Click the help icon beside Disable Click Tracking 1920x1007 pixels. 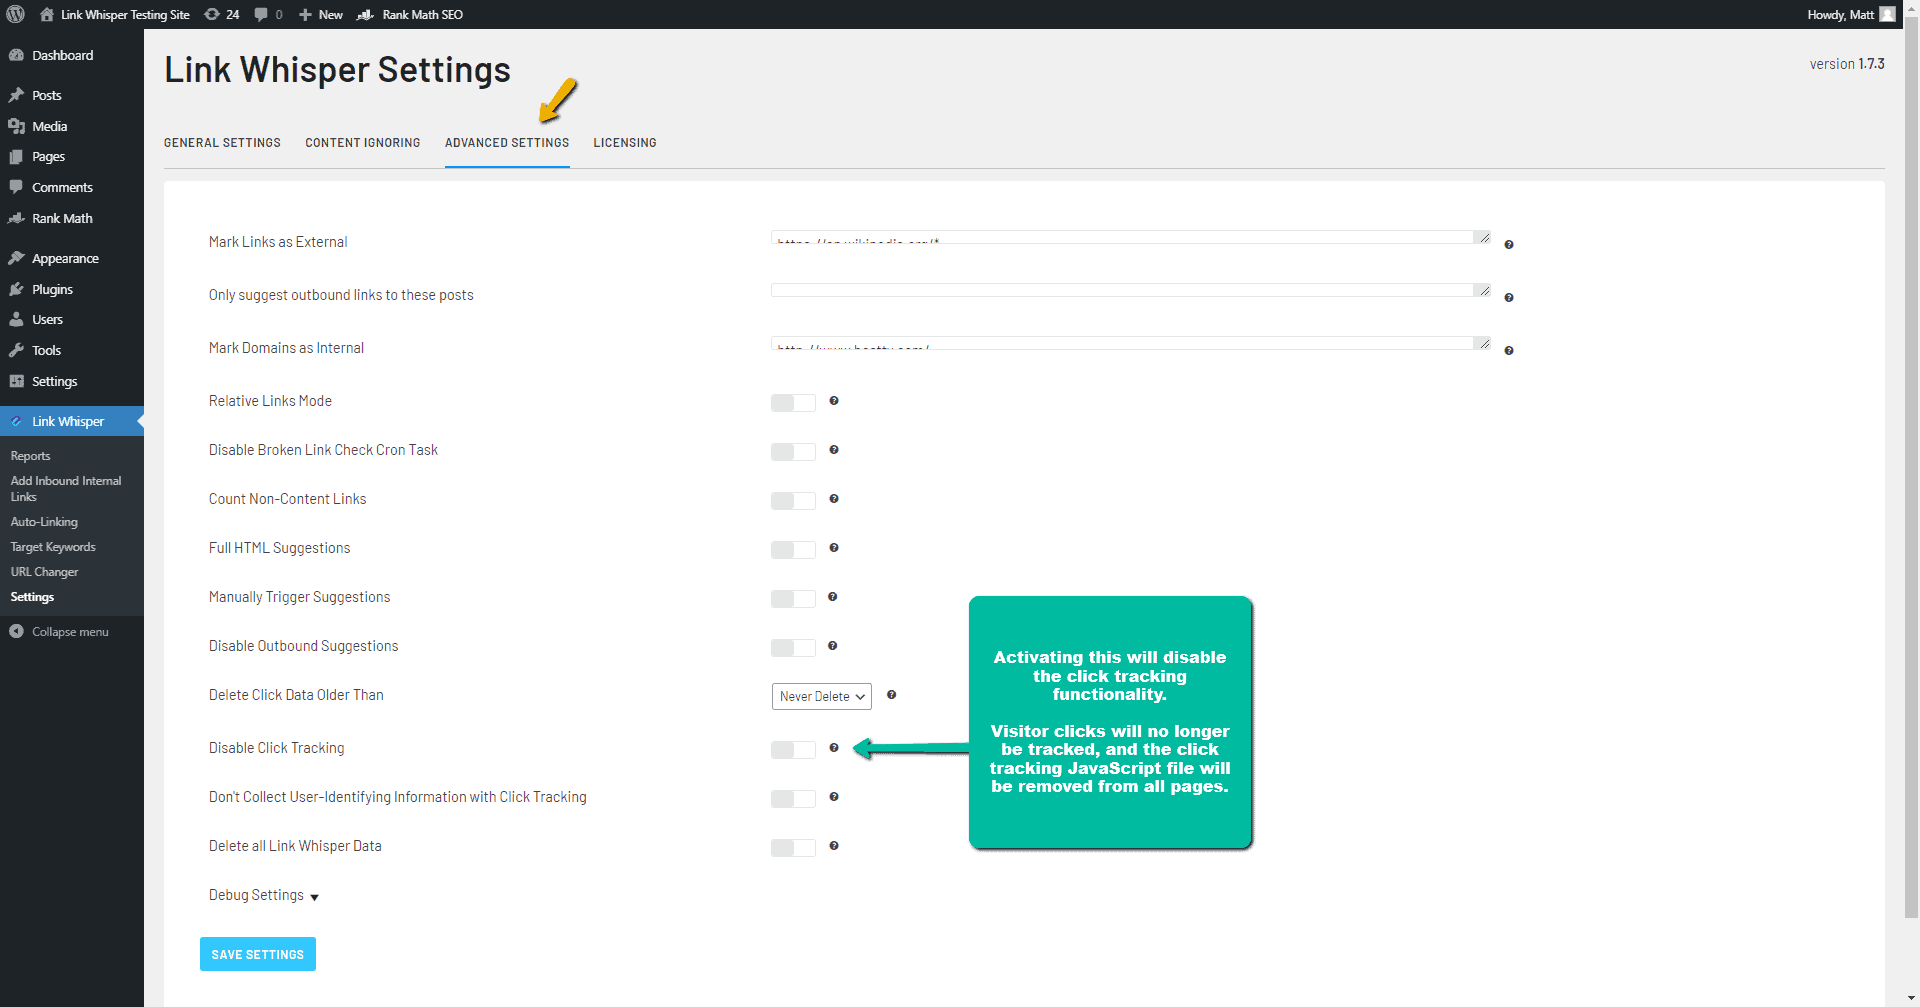point(833,749)
